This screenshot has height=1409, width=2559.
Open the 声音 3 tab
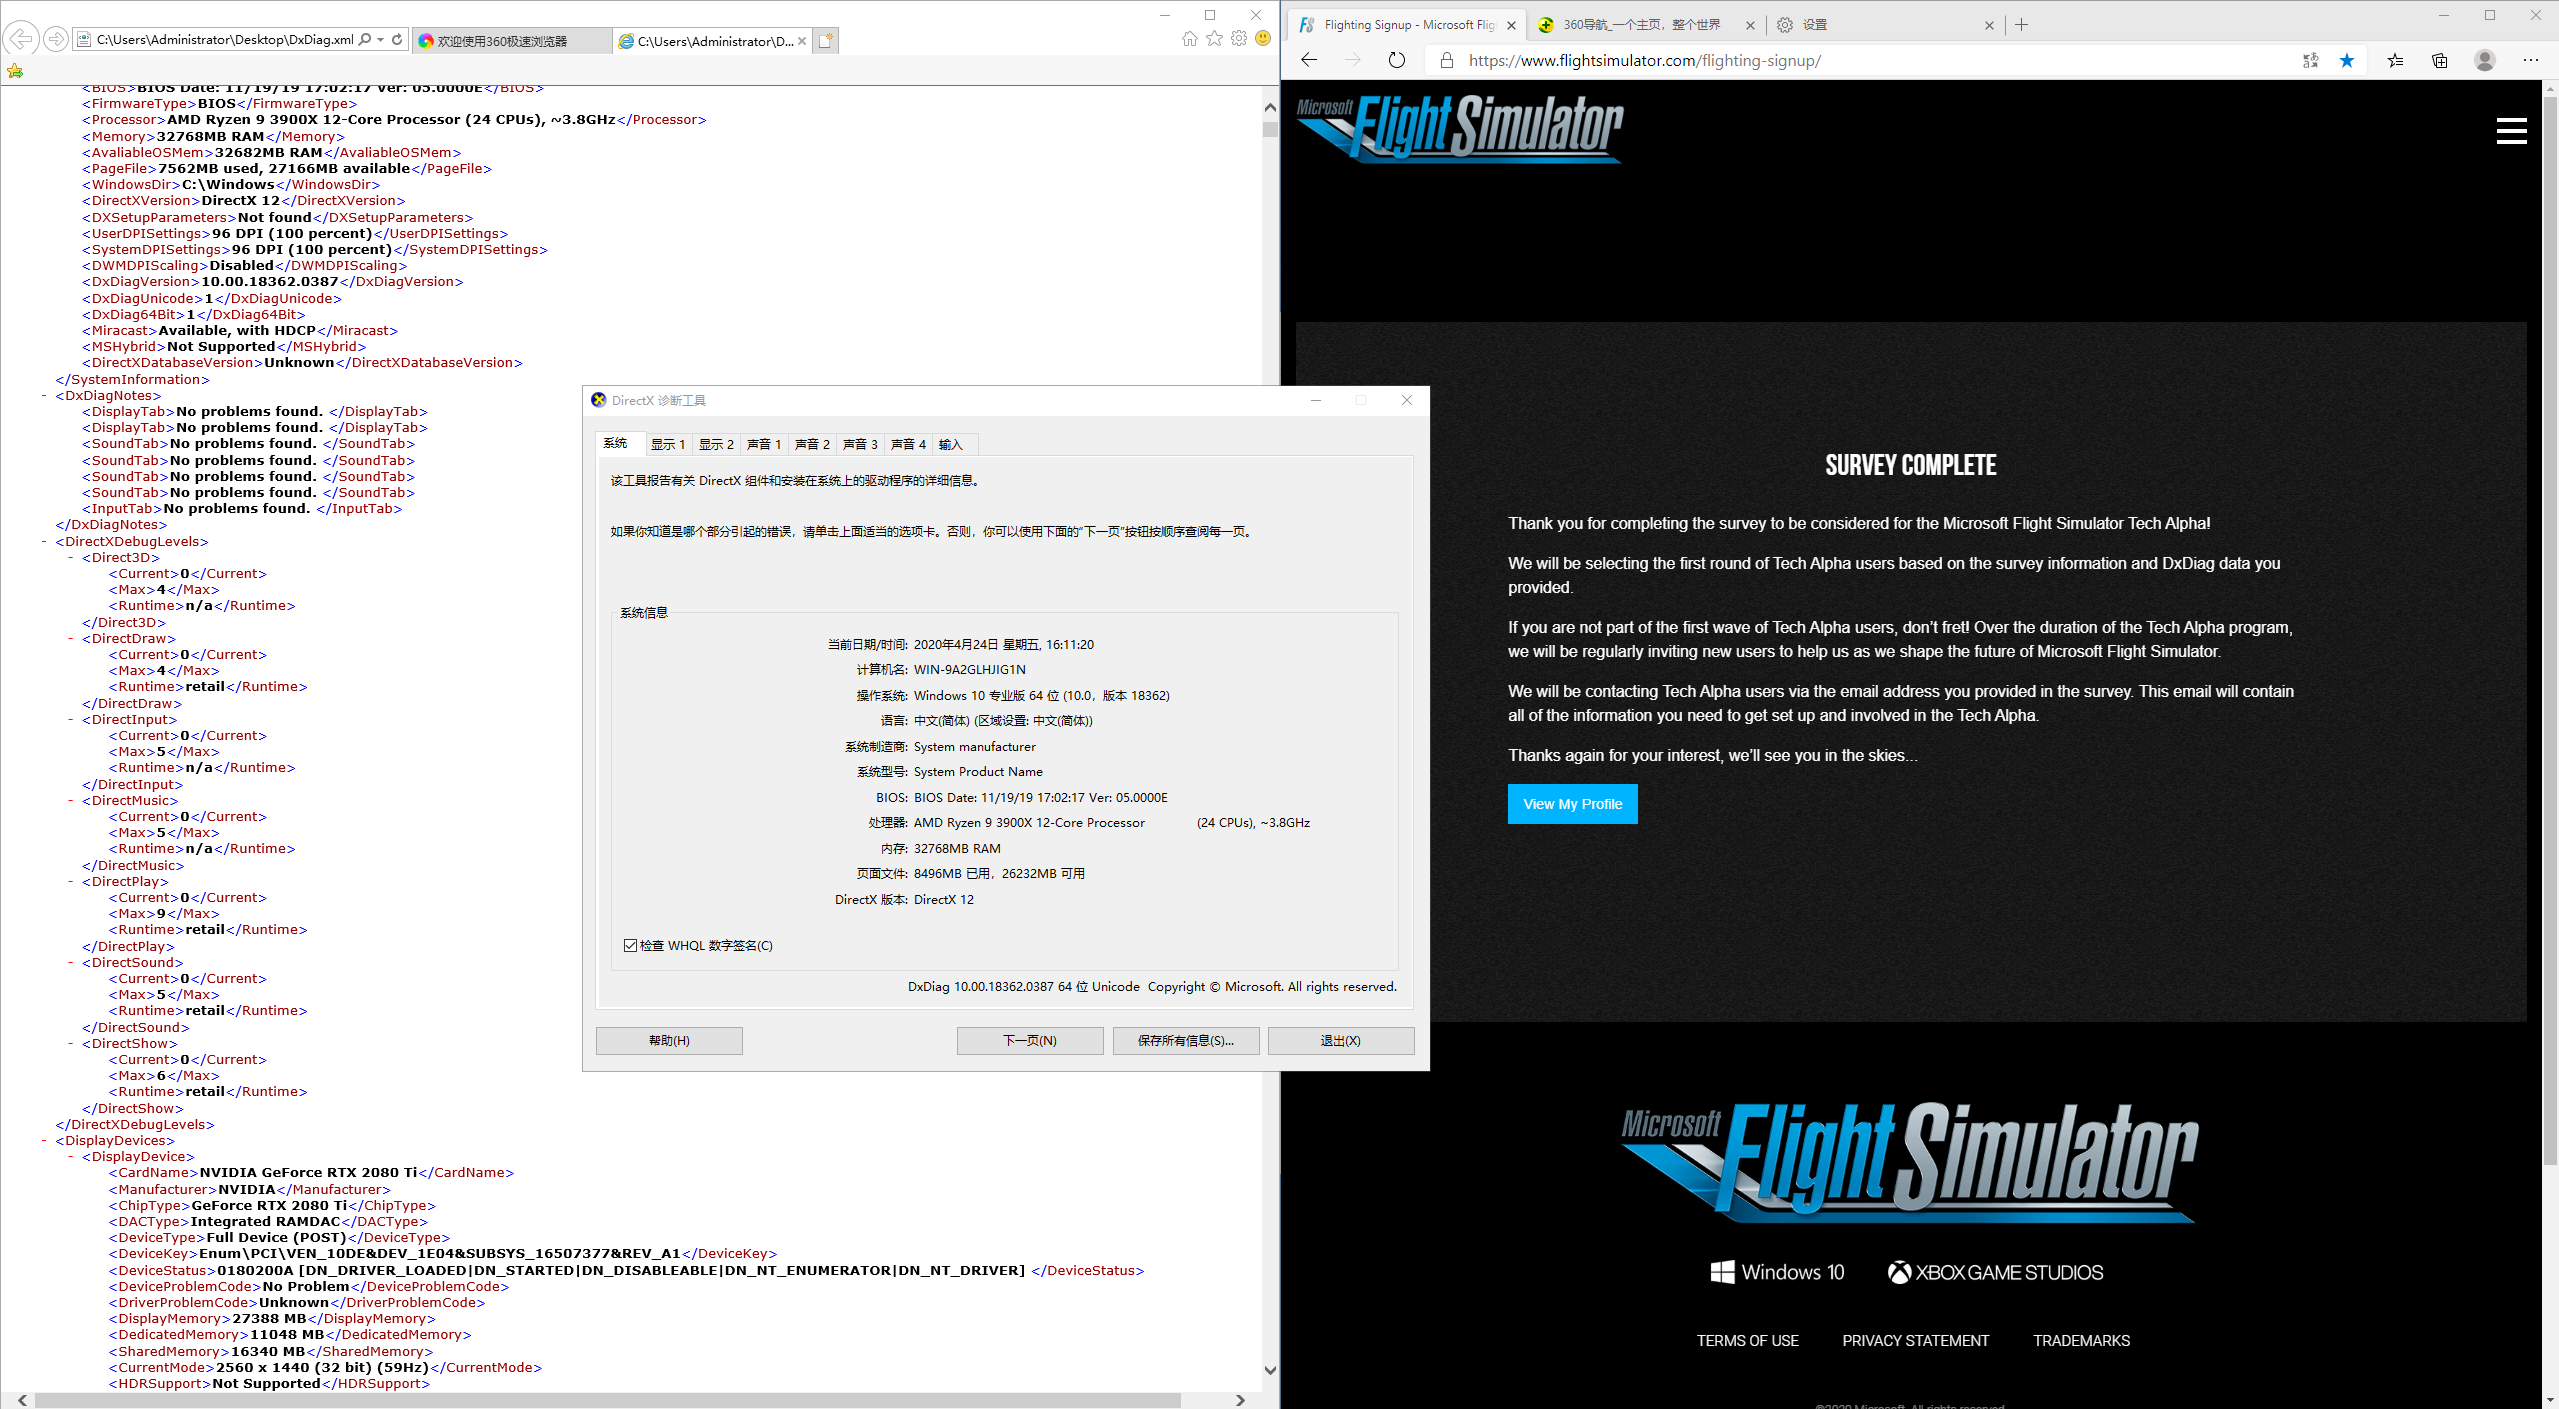(x=860, y=444)
